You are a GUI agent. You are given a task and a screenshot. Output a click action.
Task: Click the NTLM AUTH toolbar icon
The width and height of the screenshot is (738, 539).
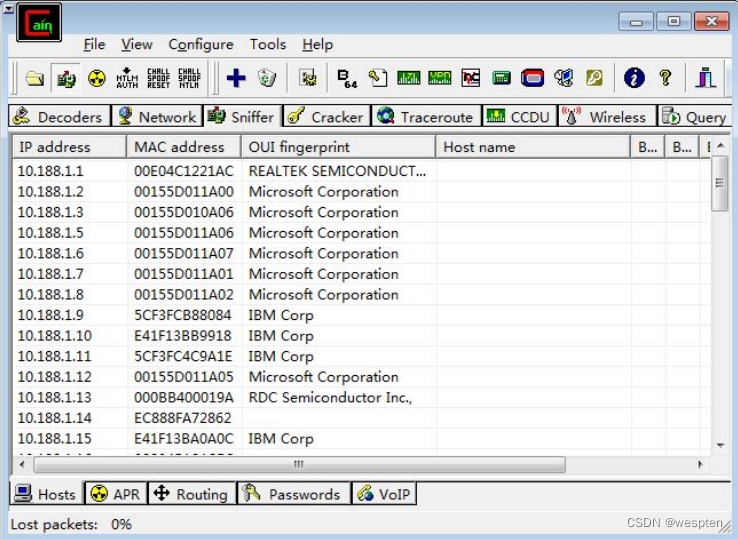pyautogui.click(x=127, y=78)
